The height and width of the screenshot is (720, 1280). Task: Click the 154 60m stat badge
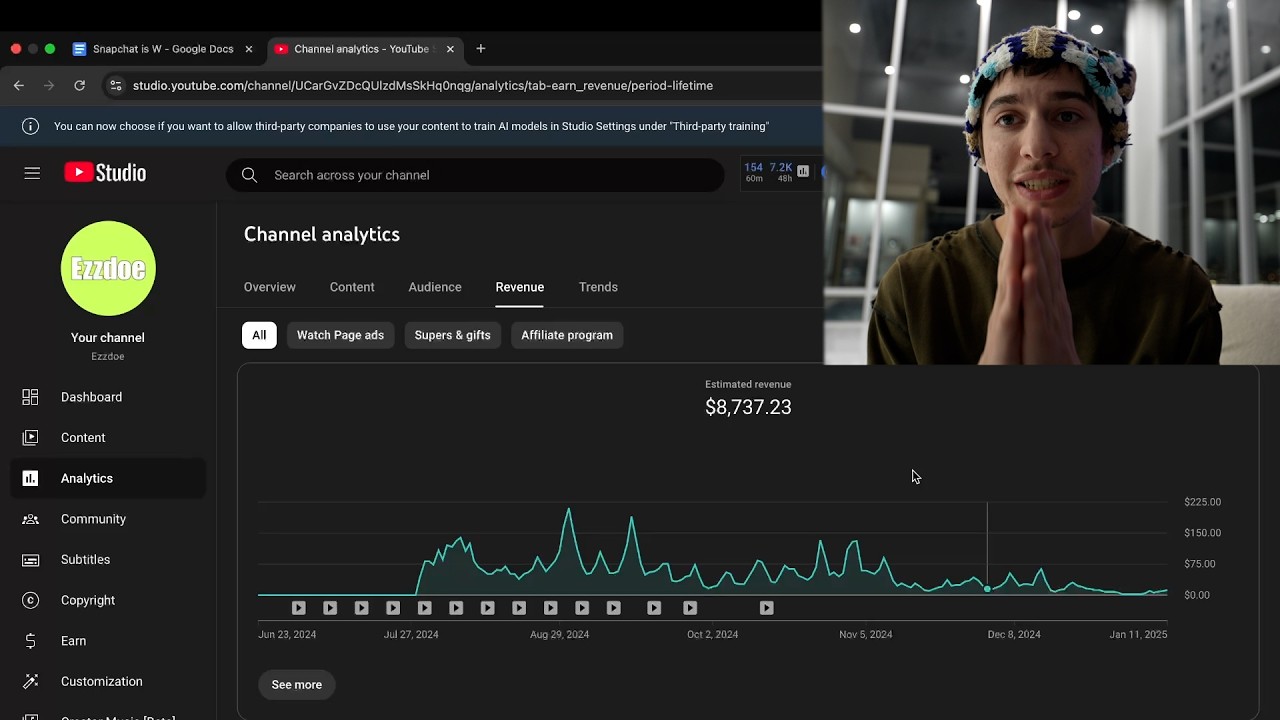coord(754,172)
